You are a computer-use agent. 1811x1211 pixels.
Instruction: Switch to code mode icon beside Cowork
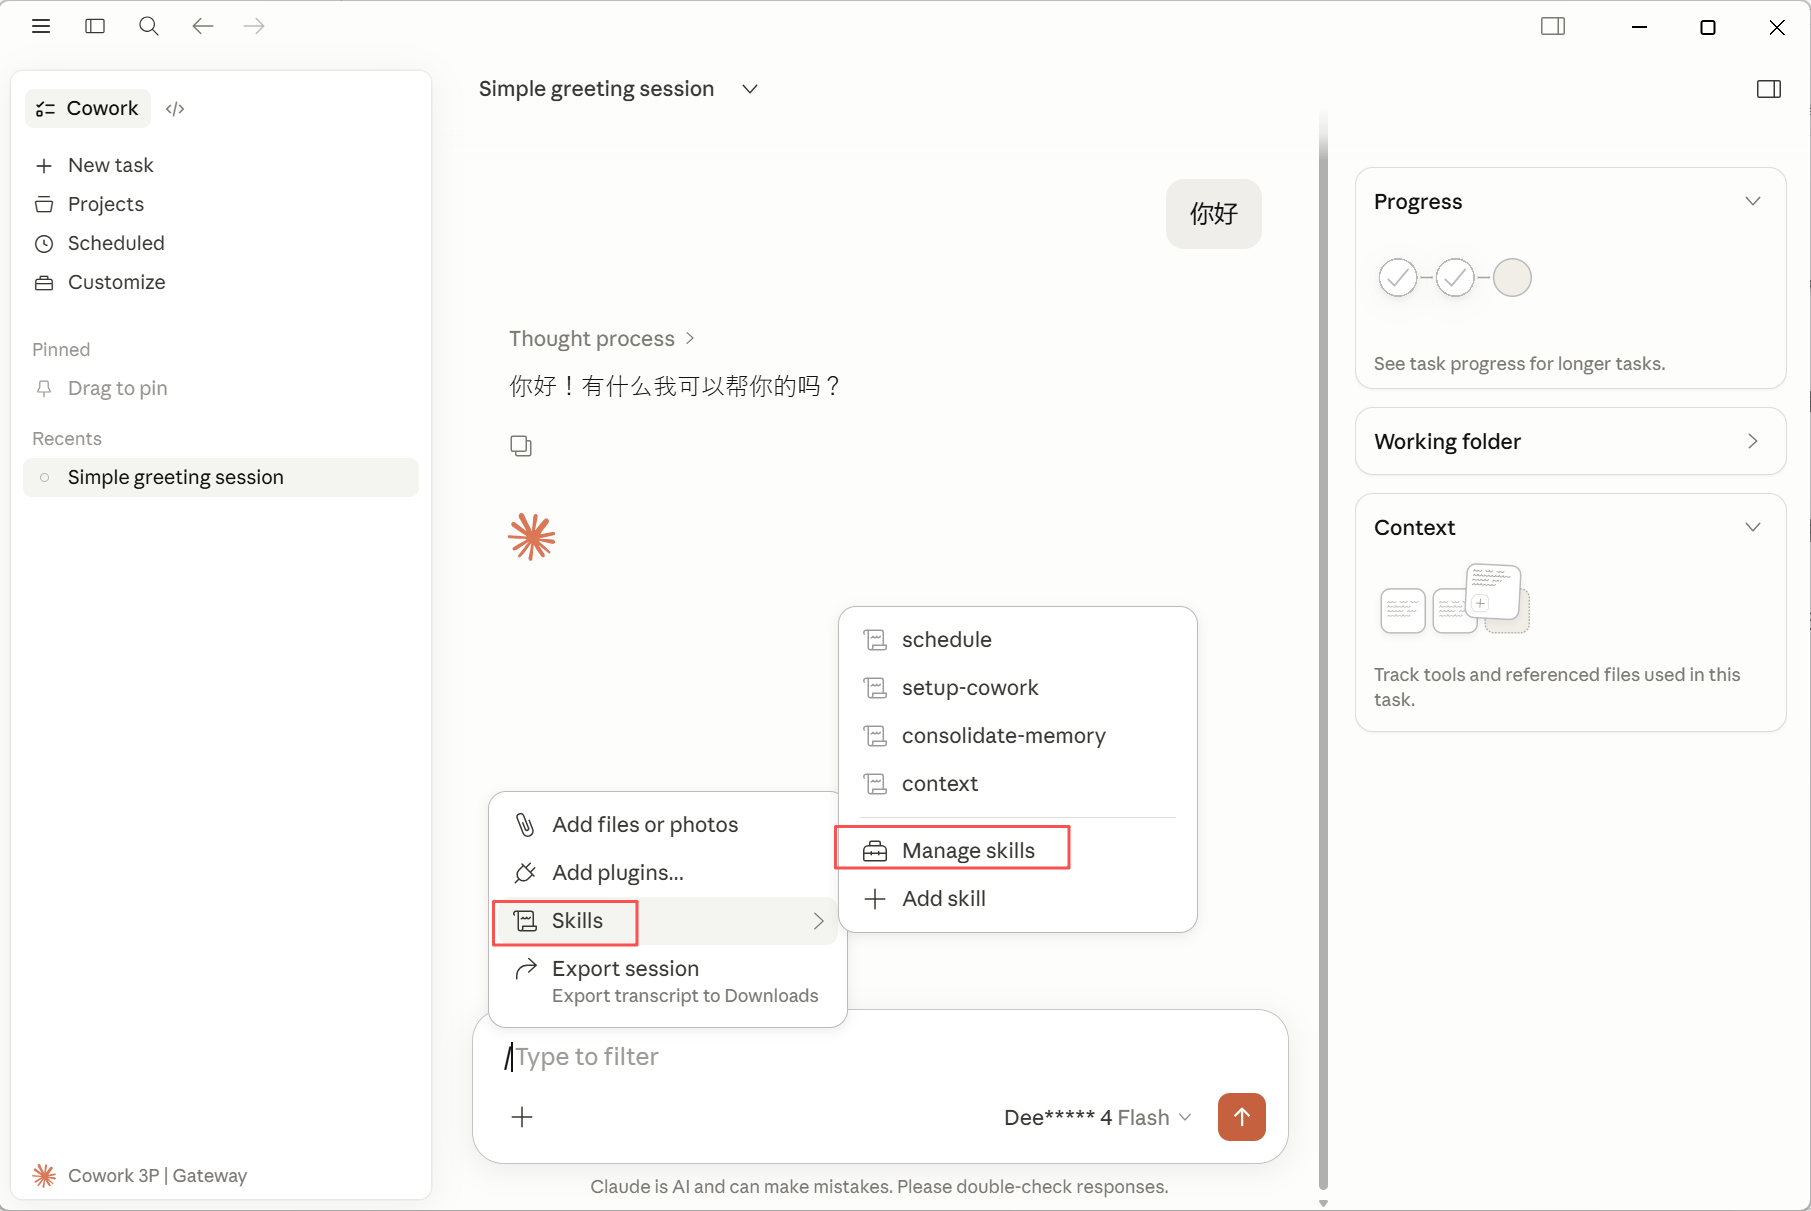coord(175,109)
